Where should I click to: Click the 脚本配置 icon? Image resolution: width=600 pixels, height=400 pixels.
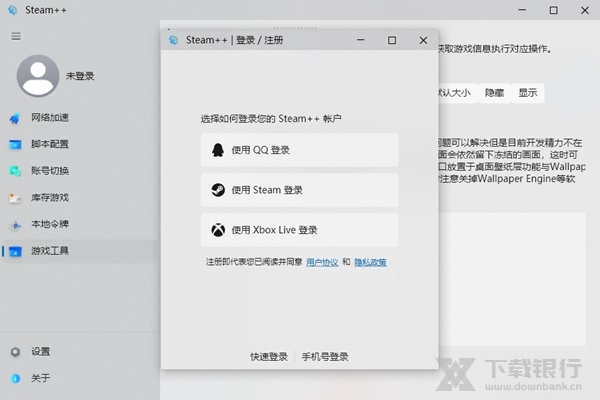pos(15,145)
